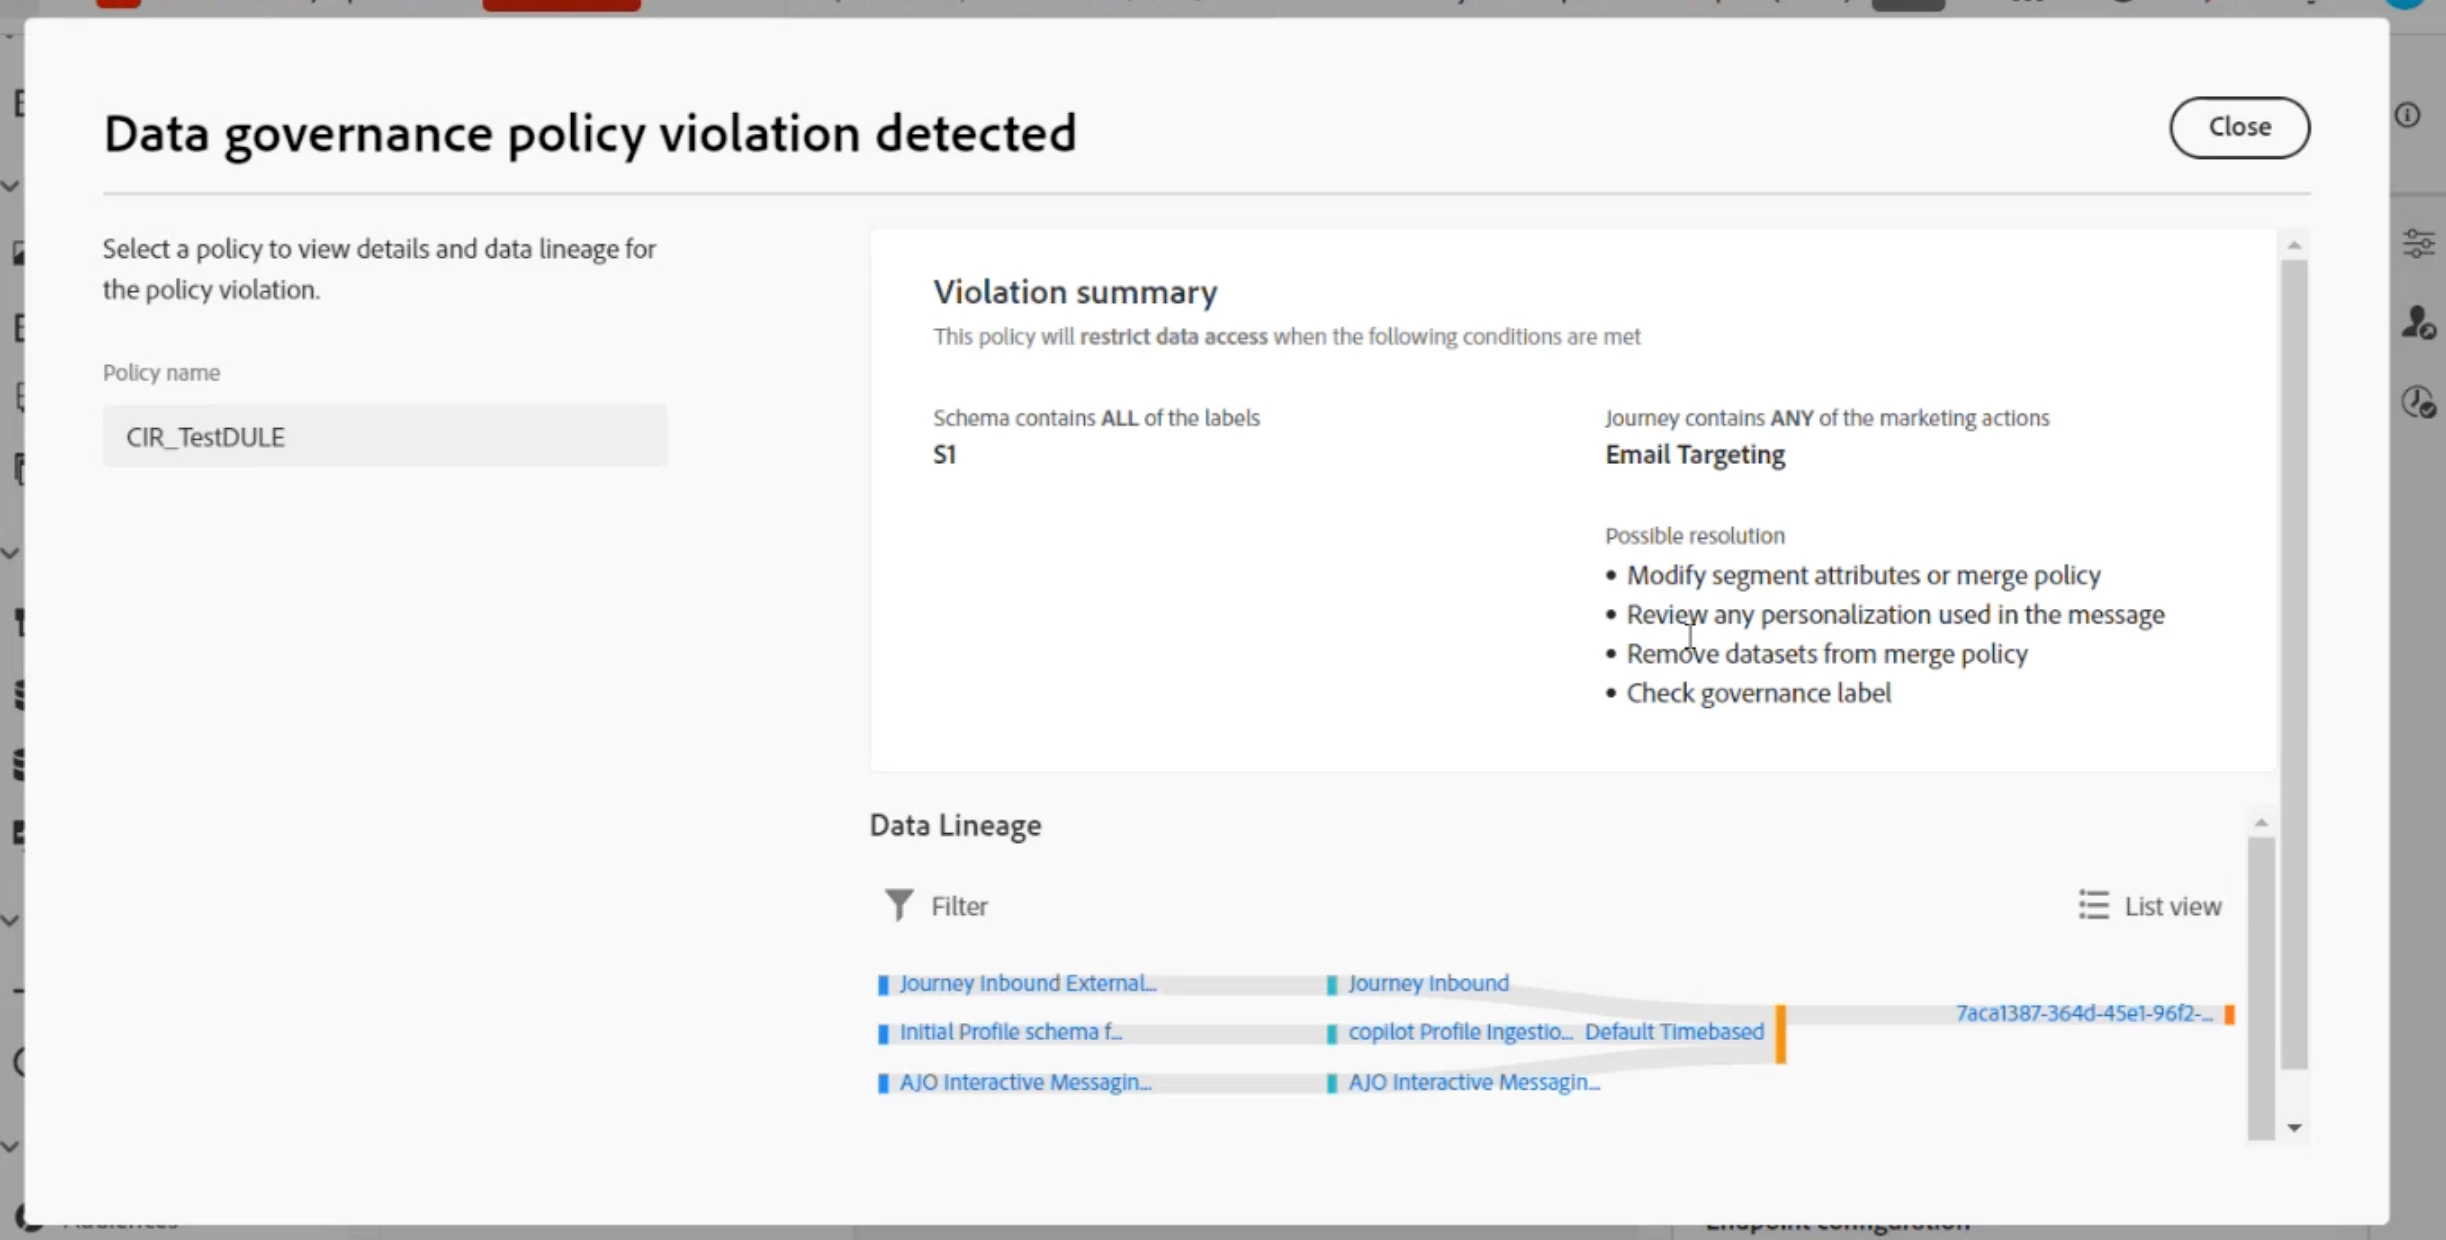Switch to List view using its icon
Image resolution: width=2446 pixels, height=1240 pixels.
pyautogui.click(x=2093, y=905)
